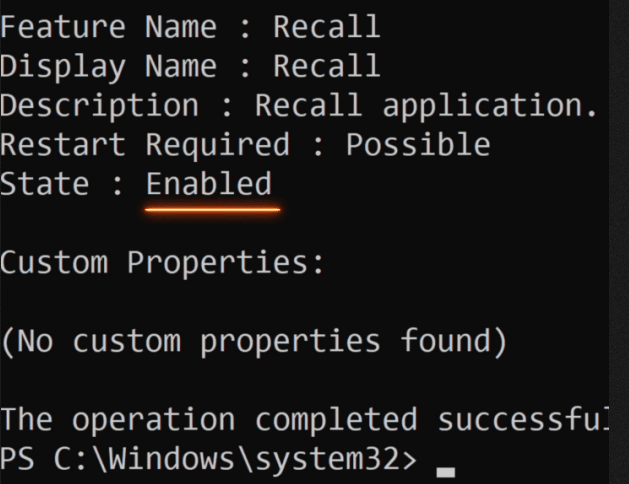This screenshot has width=629, height=484.
Task: Click the word application. in the Description line
Action: (x=490, y=106)
